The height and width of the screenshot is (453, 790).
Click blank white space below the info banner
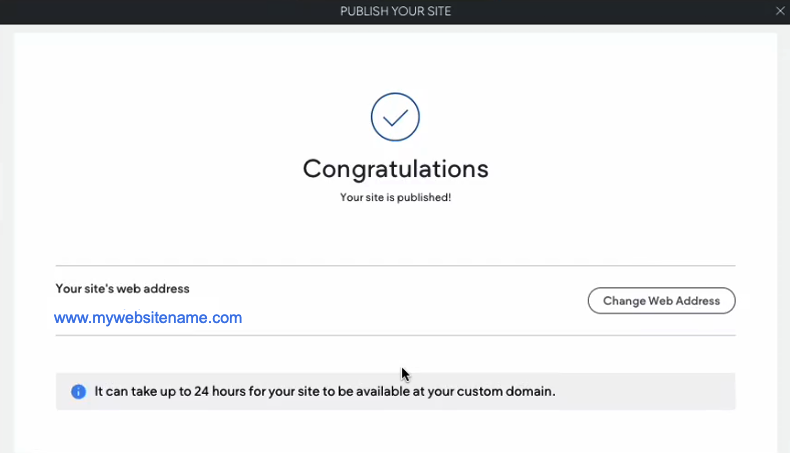tap(396, 431)
